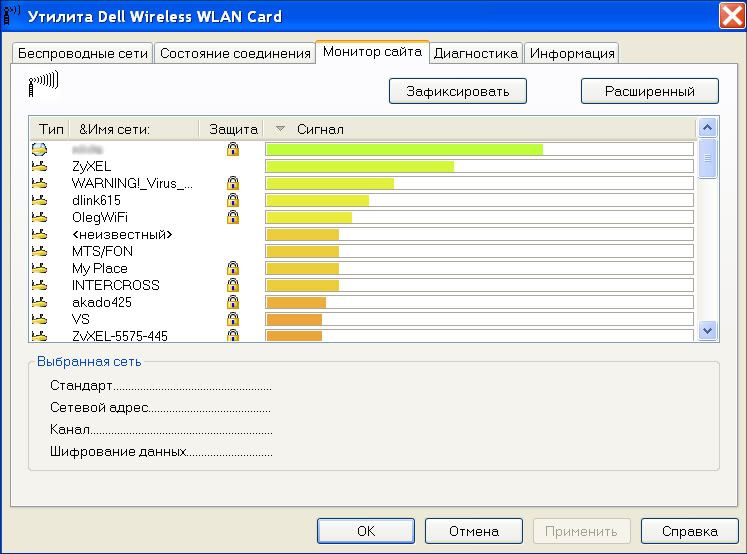This screenshot has height=554, width=747.
Task: Click the antenna signal icon above the list
Action: coord(43,84)
